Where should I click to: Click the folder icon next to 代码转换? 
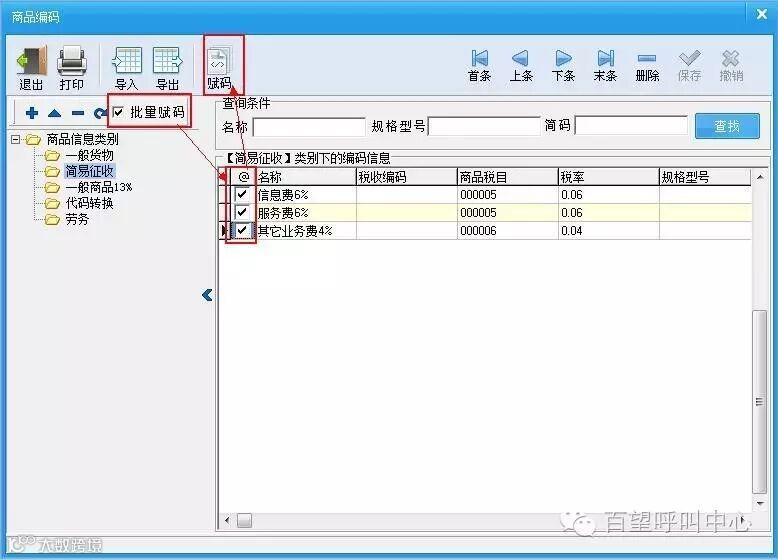(52, 203)
